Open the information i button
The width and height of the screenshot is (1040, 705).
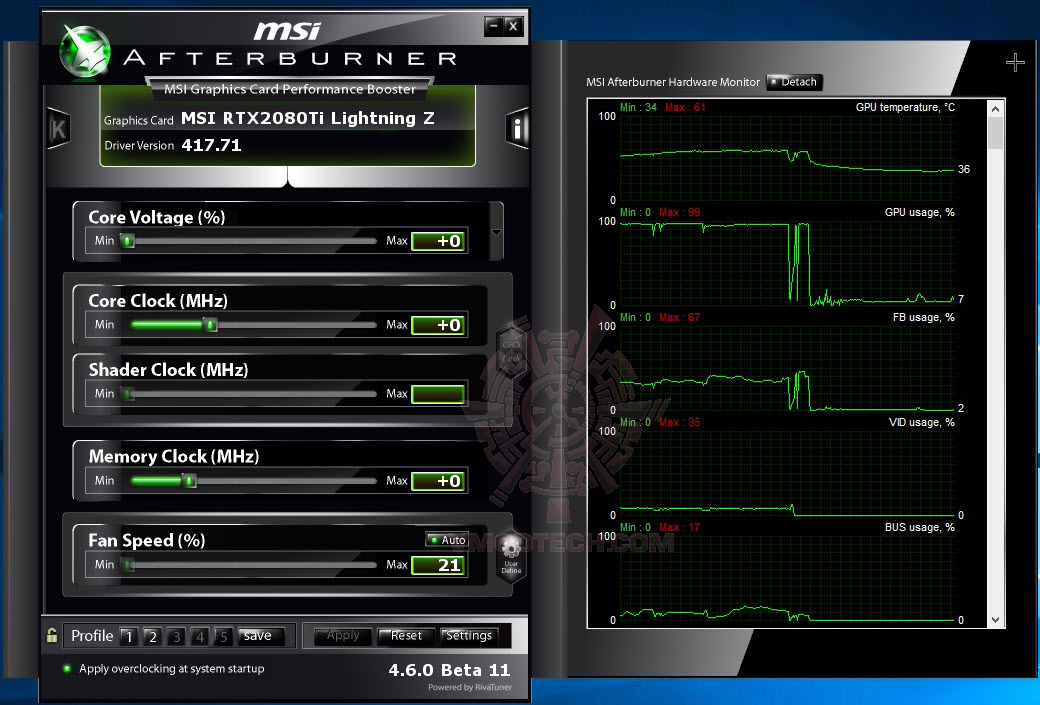[517, 128]
